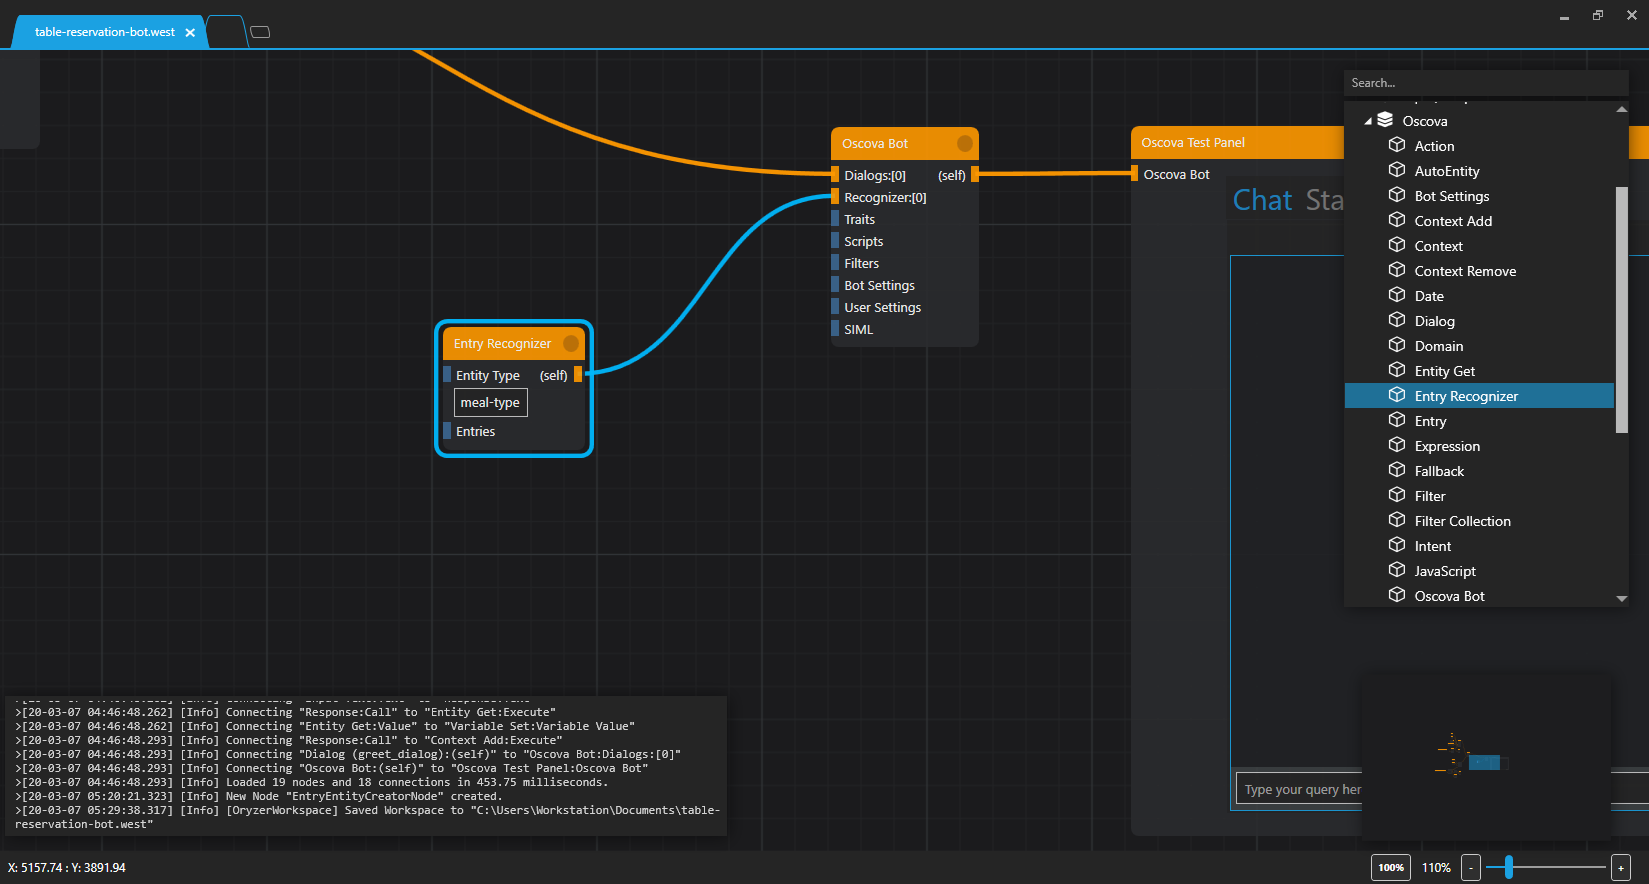Click the Entries port on Entry Recognizer node
The width and height of the screenshot is (1649, 884).
pyautogui.click(x=447, y=431)
